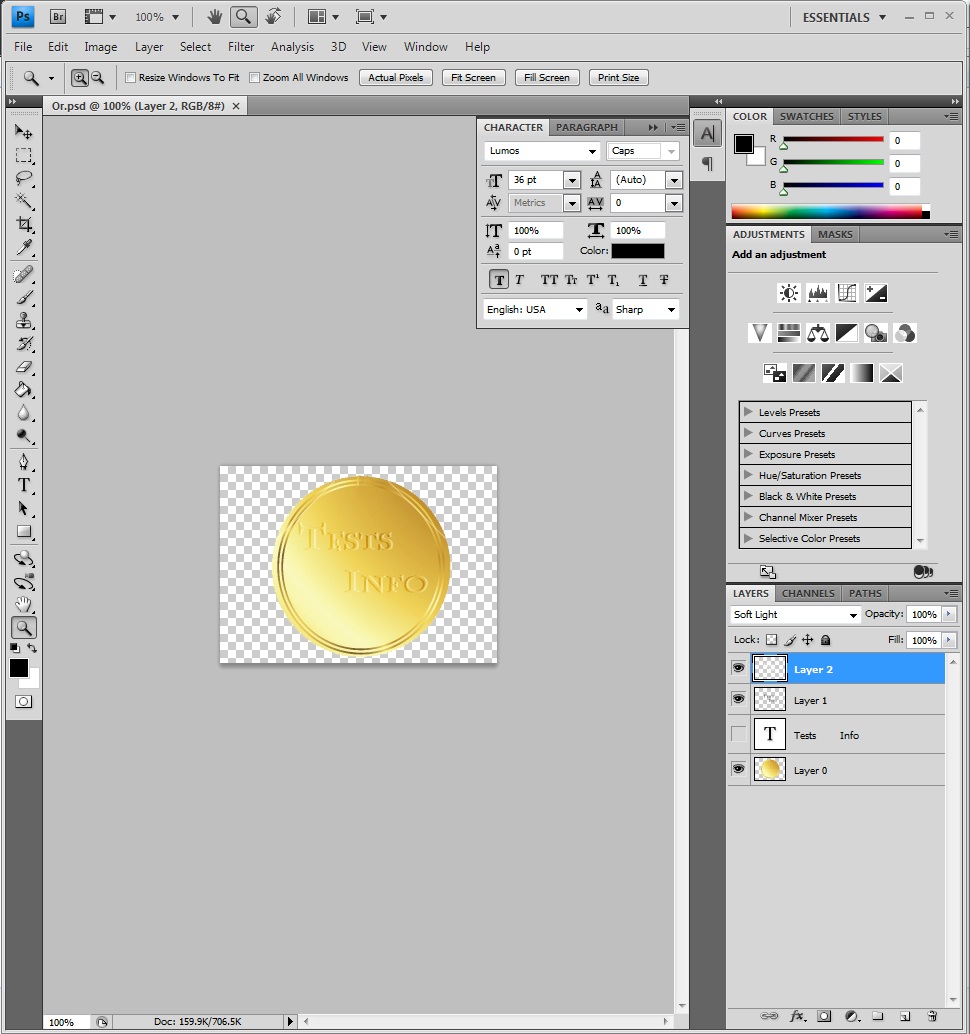This screenshot has height=1034, width=970.
Task: Select the Hand tool in toolbox
Action: [x=24, y=604]
